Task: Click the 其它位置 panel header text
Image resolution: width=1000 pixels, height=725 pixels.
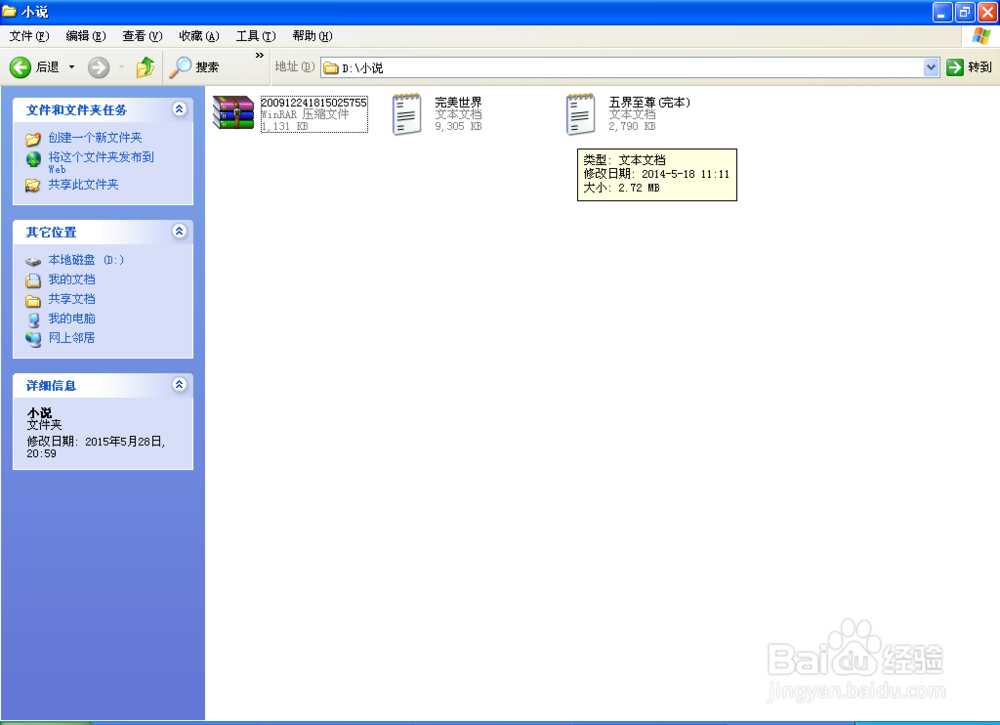Action: (x=51, y=232)
